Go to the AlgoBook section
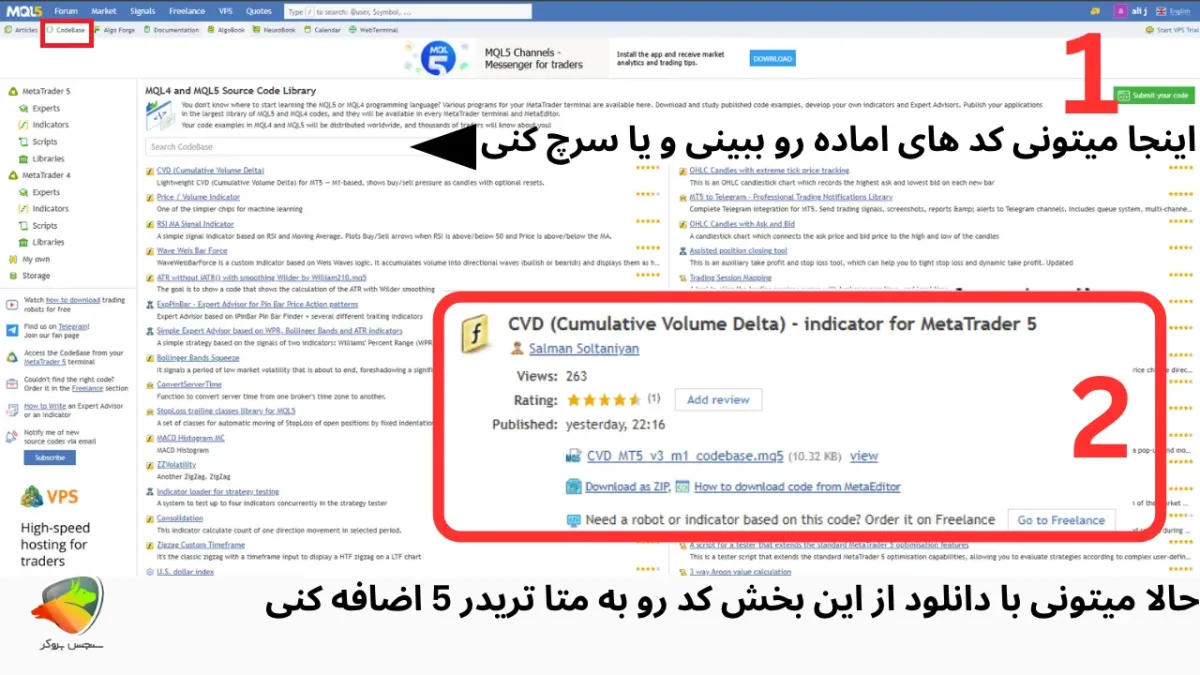This screenshot has height=675, width=1200. coord(226,30)
